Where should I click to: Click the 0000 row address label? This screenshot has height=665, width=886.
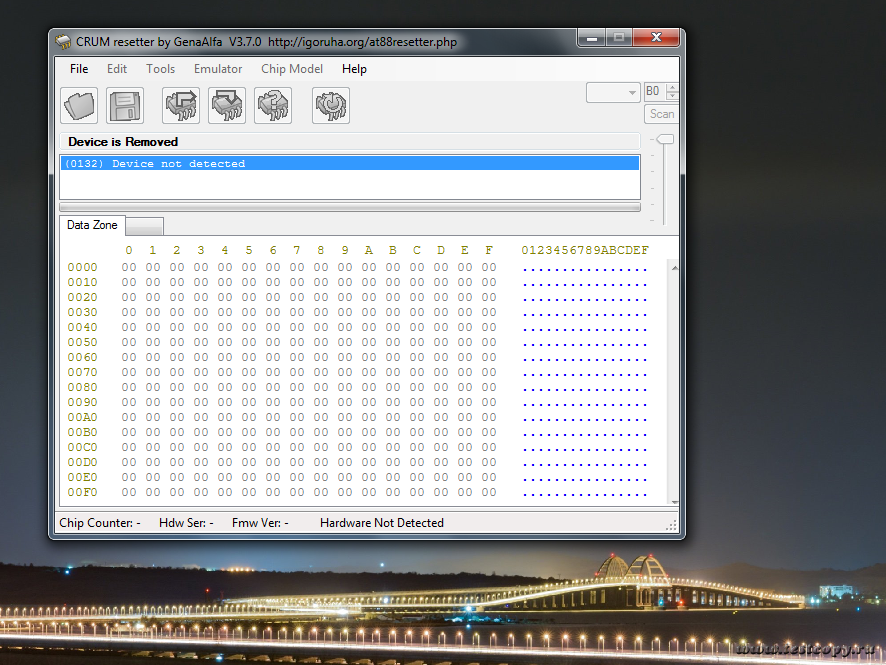[x=82, y=267]
